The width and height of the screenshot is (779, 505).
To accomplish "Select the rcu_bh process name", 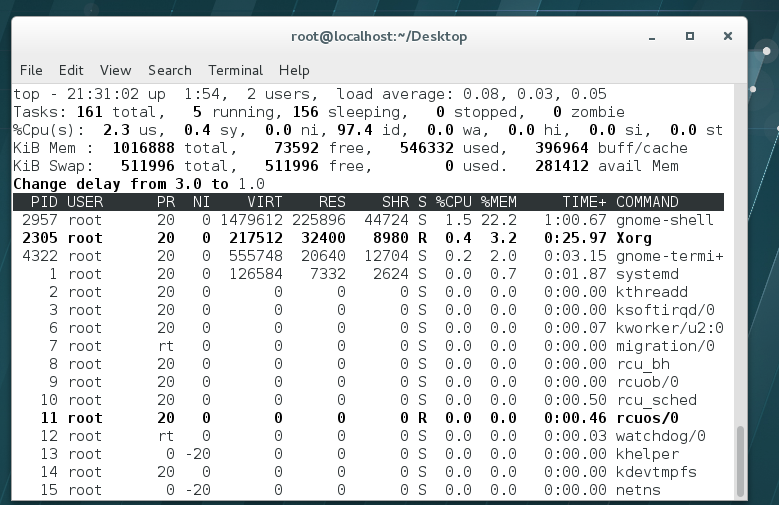I will [643, 364].
